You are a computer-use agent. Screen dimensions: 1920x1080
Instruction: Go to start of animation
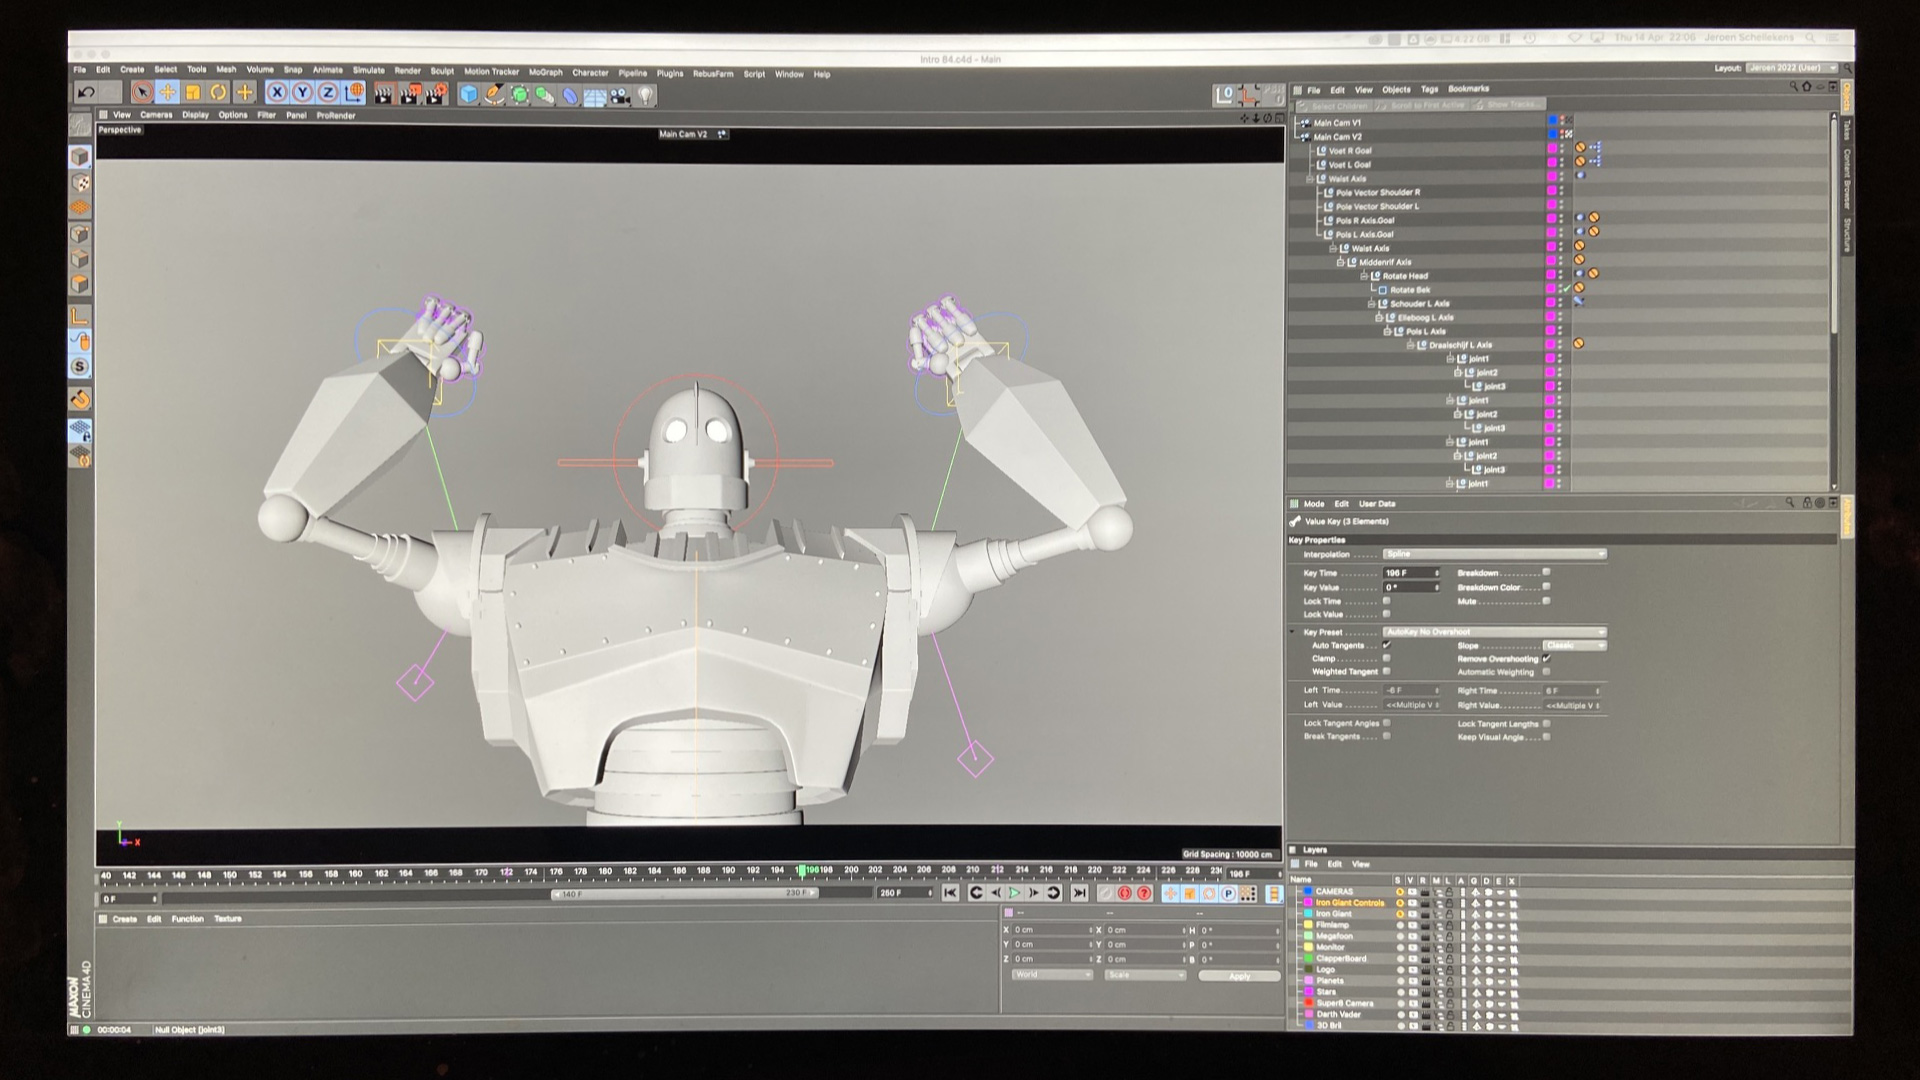(950, 893)
